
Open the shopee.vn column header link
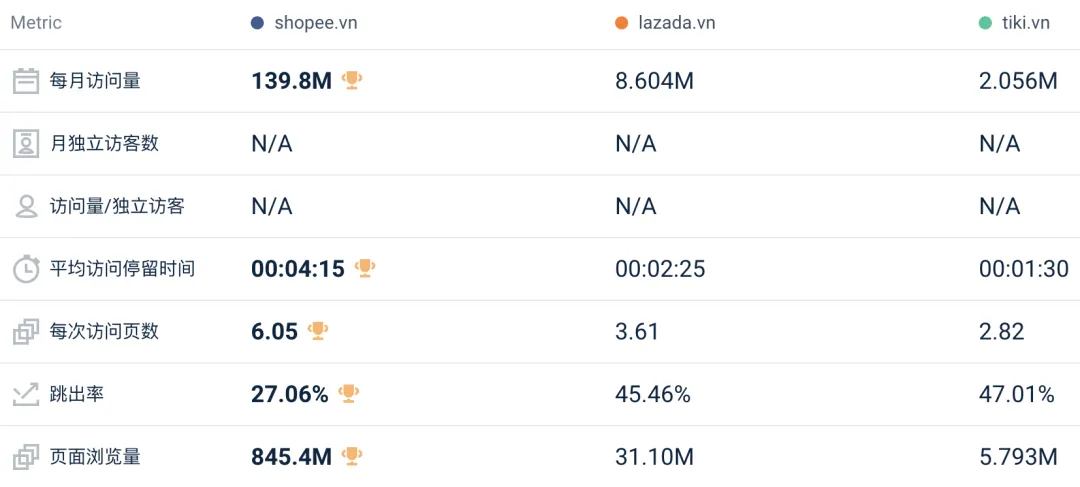click(315, 23)
